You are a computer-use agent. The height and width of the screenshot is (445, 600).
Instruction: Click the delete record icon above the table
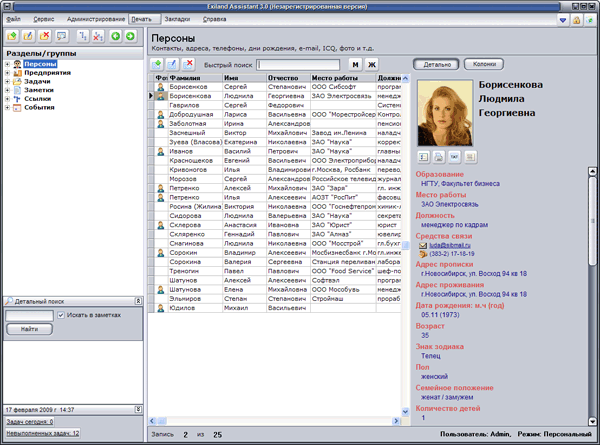pos(188,65)
